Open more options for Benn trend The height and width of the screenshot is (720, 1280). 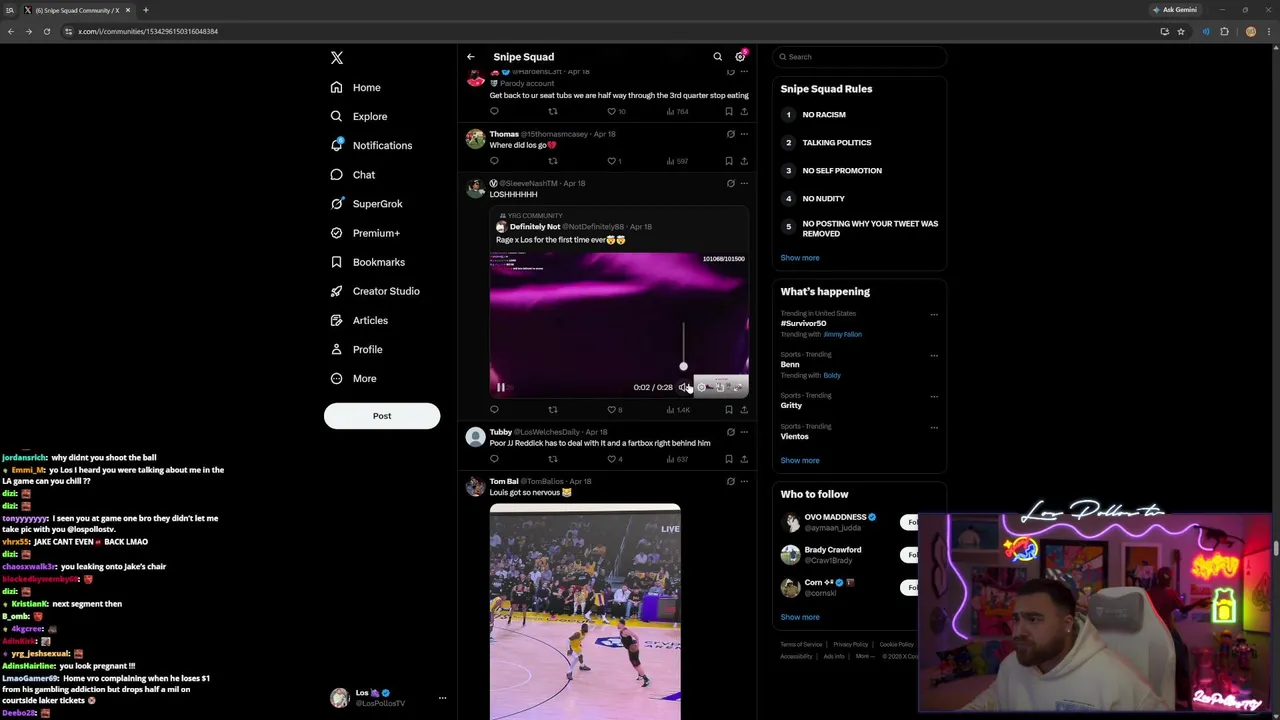click(934, 355)
